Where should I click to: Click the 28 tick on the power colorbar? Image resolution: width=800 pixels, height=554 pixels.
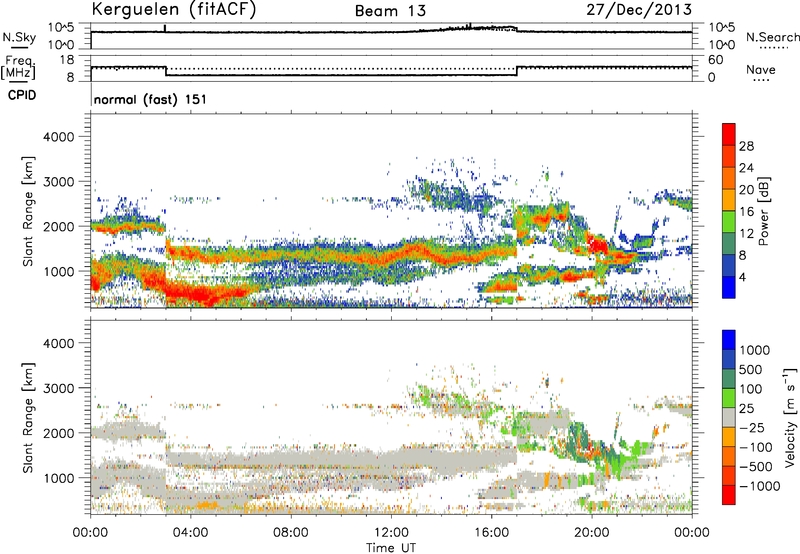(746, 146)
